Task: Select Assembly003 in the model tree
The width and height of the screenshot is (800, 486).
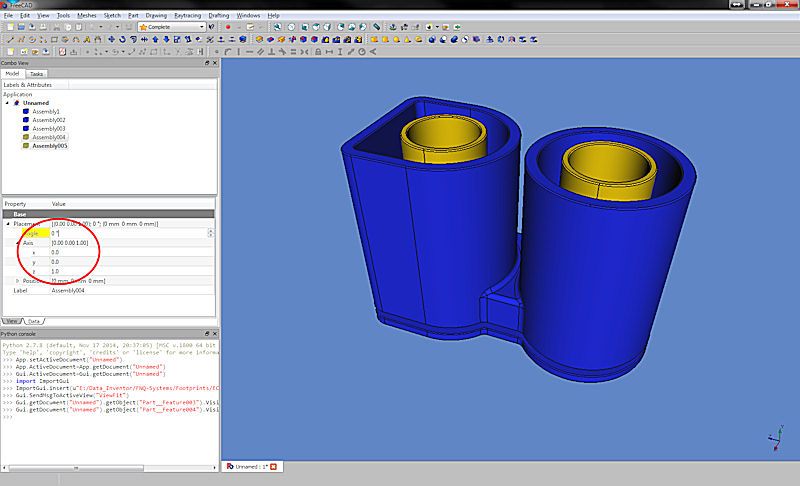Action: click(x=48, y=129)
